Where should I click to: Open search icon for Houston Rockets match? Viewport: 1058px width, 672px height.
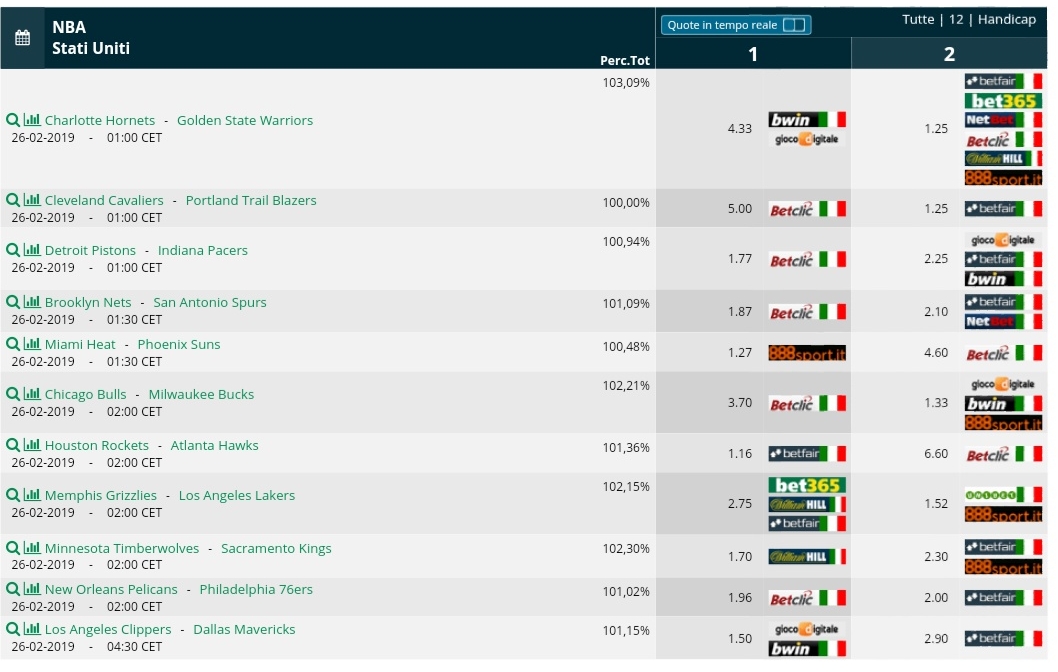pos(13,445)
